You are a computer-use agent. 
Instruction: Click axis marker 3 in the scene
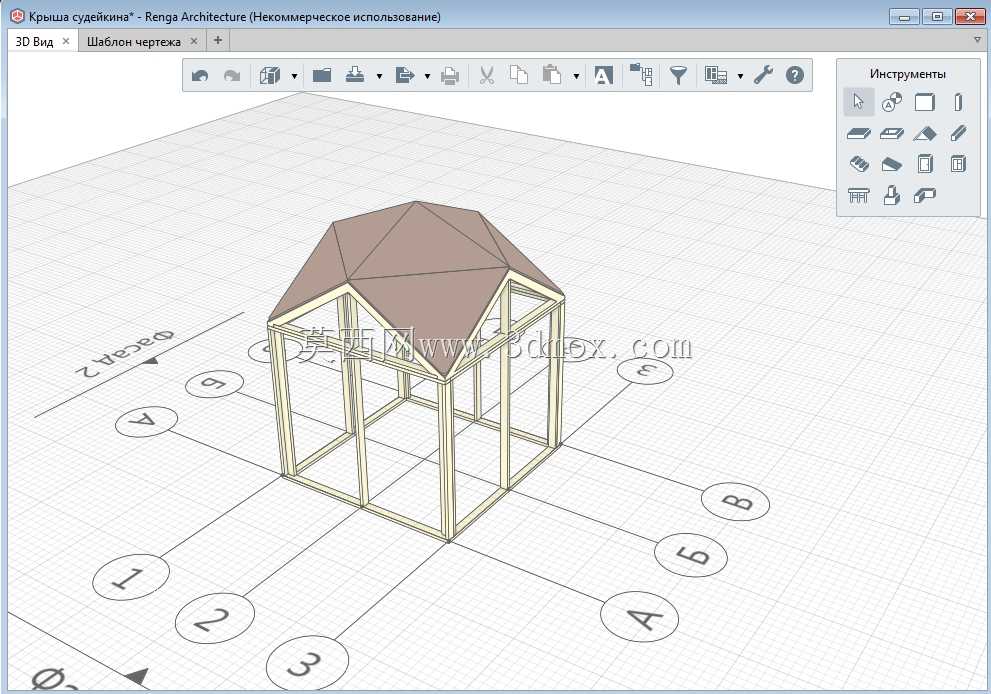(x=307, y=662)
